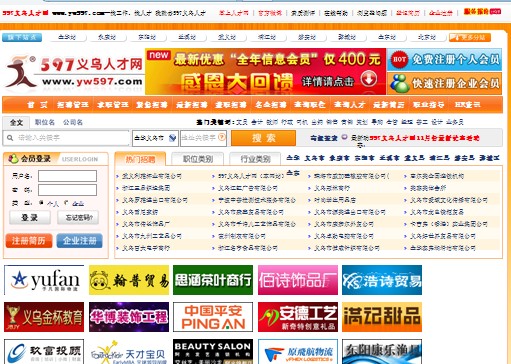Open the 钦富投顾 ad
The width and height of the screenshot is (511, 364).
point(44,352)
